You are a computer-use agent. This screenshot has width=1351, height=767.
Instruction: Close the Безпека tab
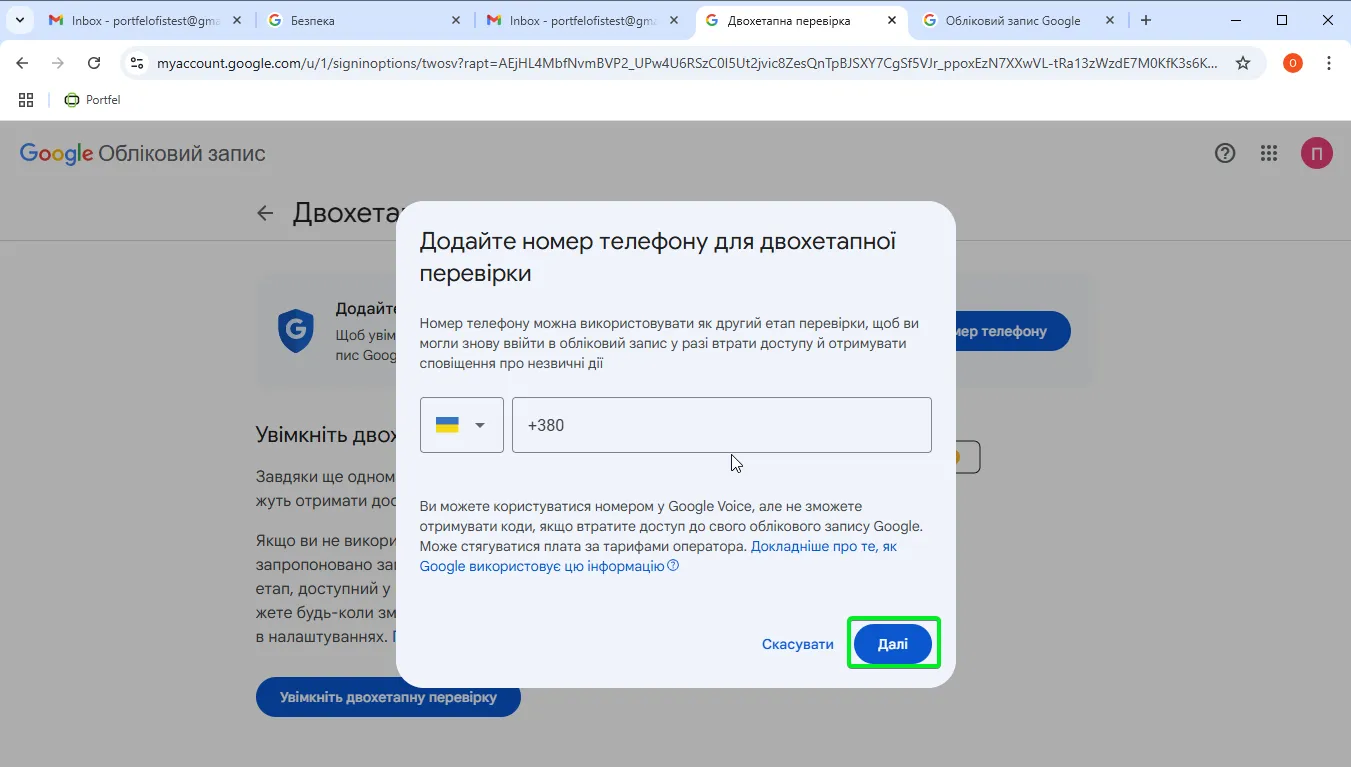[x=456, y=20]
